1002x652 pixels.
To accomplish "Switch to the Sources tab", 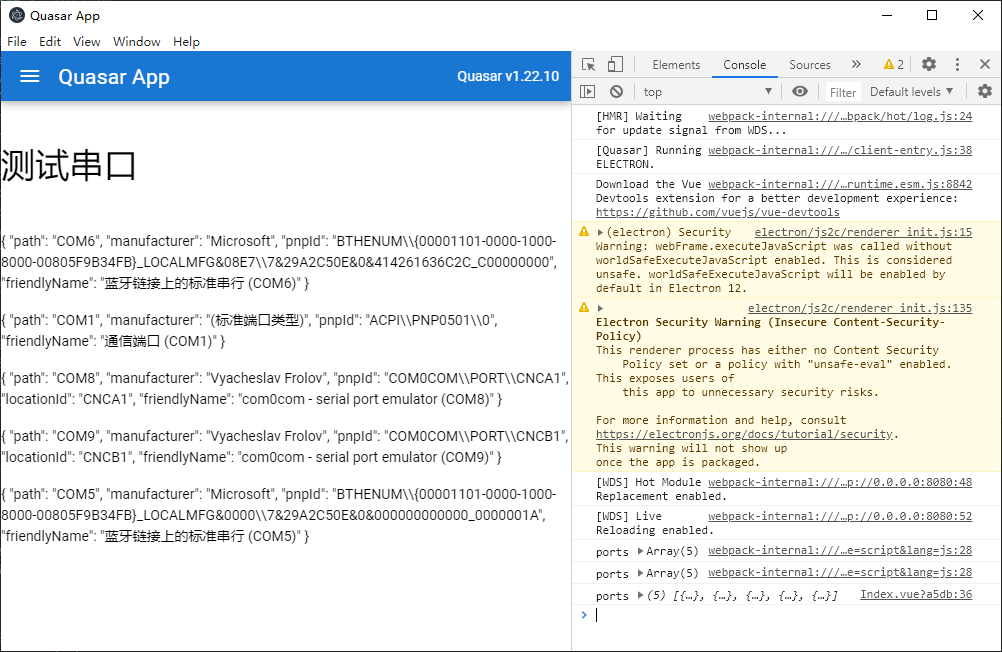I will pyautogui.click(x=810, y=65).
